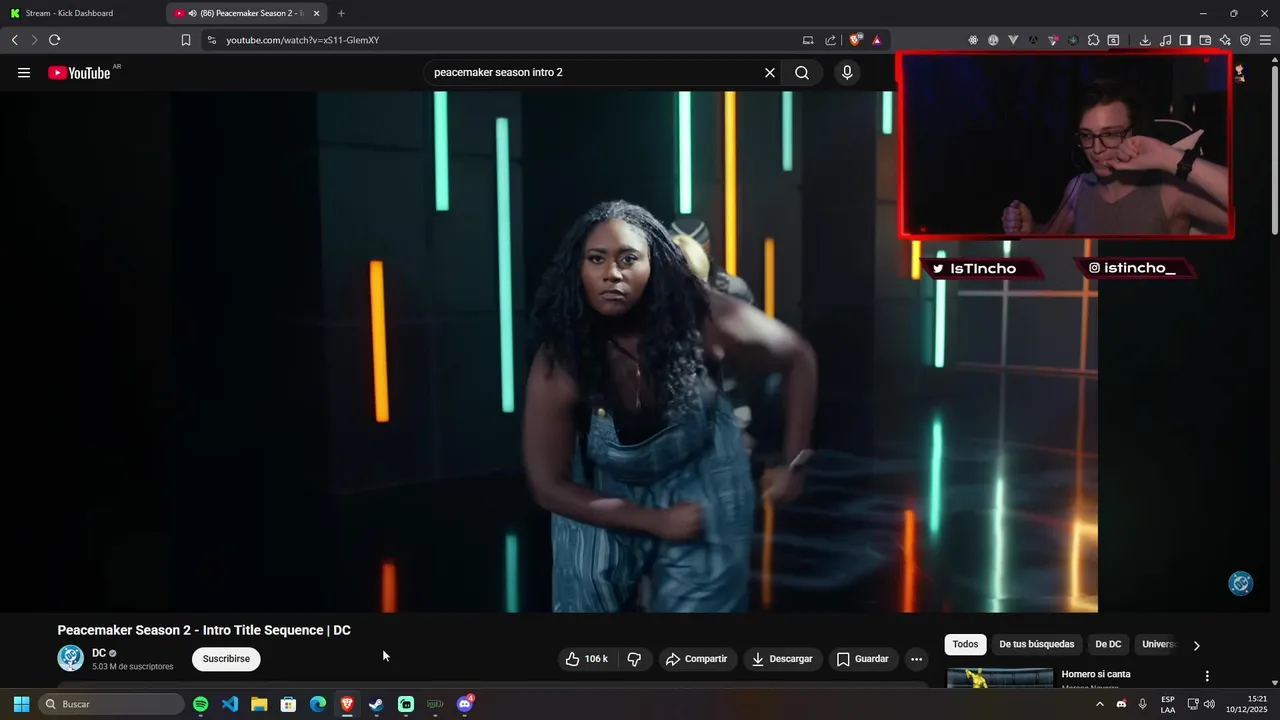This screenshot has width=1280, height=720.
Task: Open site settings icon beside the URL
Action: 210,40
